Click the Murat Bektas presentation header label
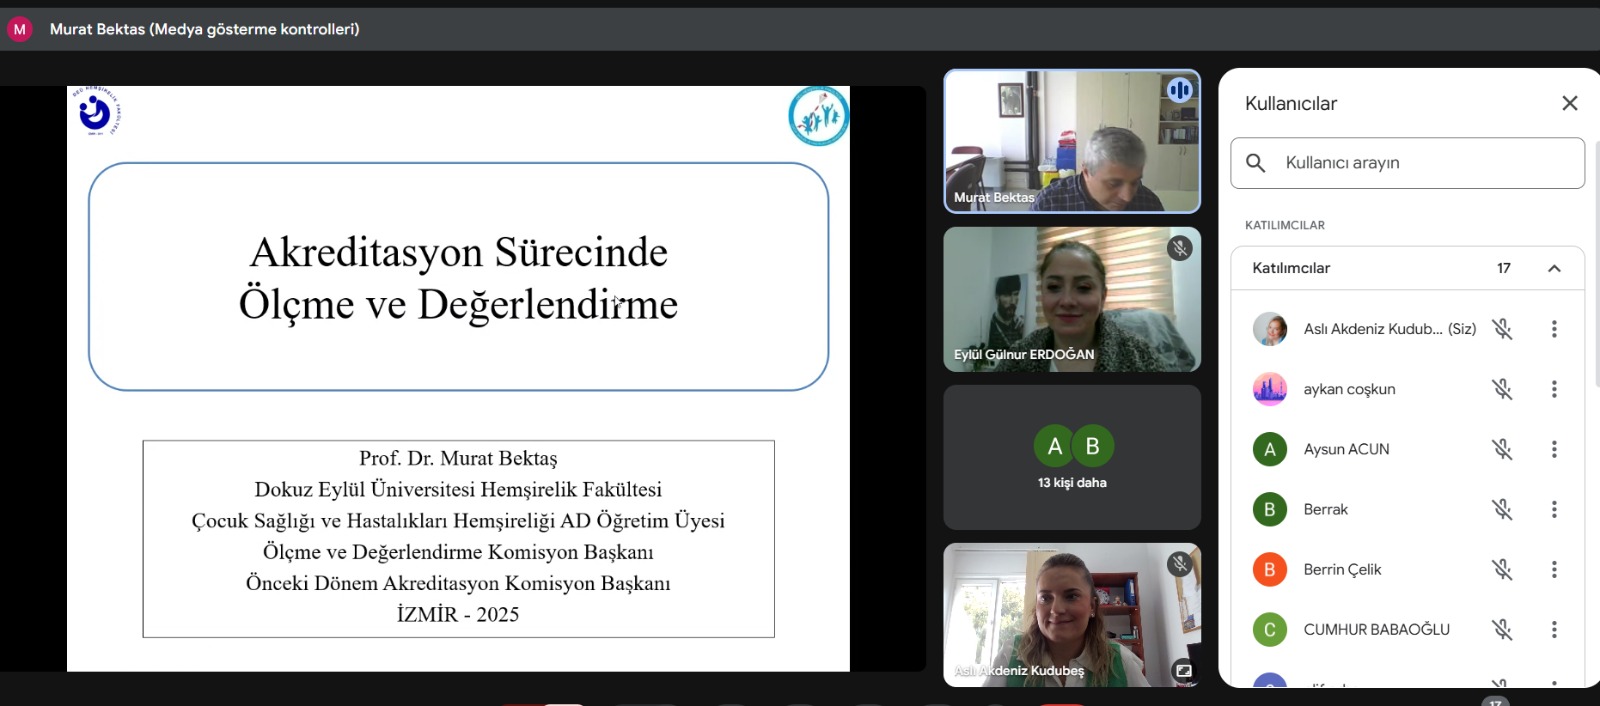 [204, 29]
